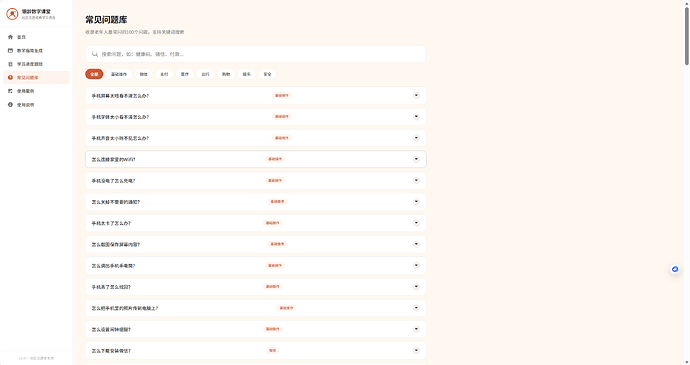Screen dimensions: 690x365
Task: Click question text 手机声音太小听不见怎么办
Action: (120, 138)
